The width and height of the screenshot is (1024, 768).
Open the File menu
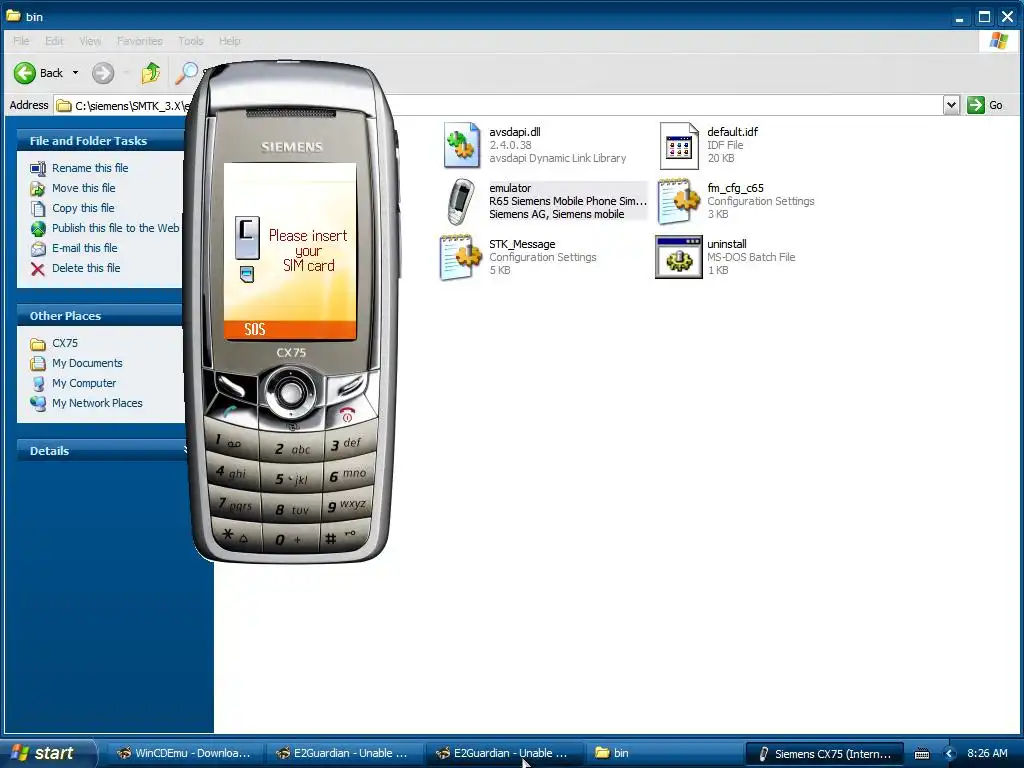[21, 40]
